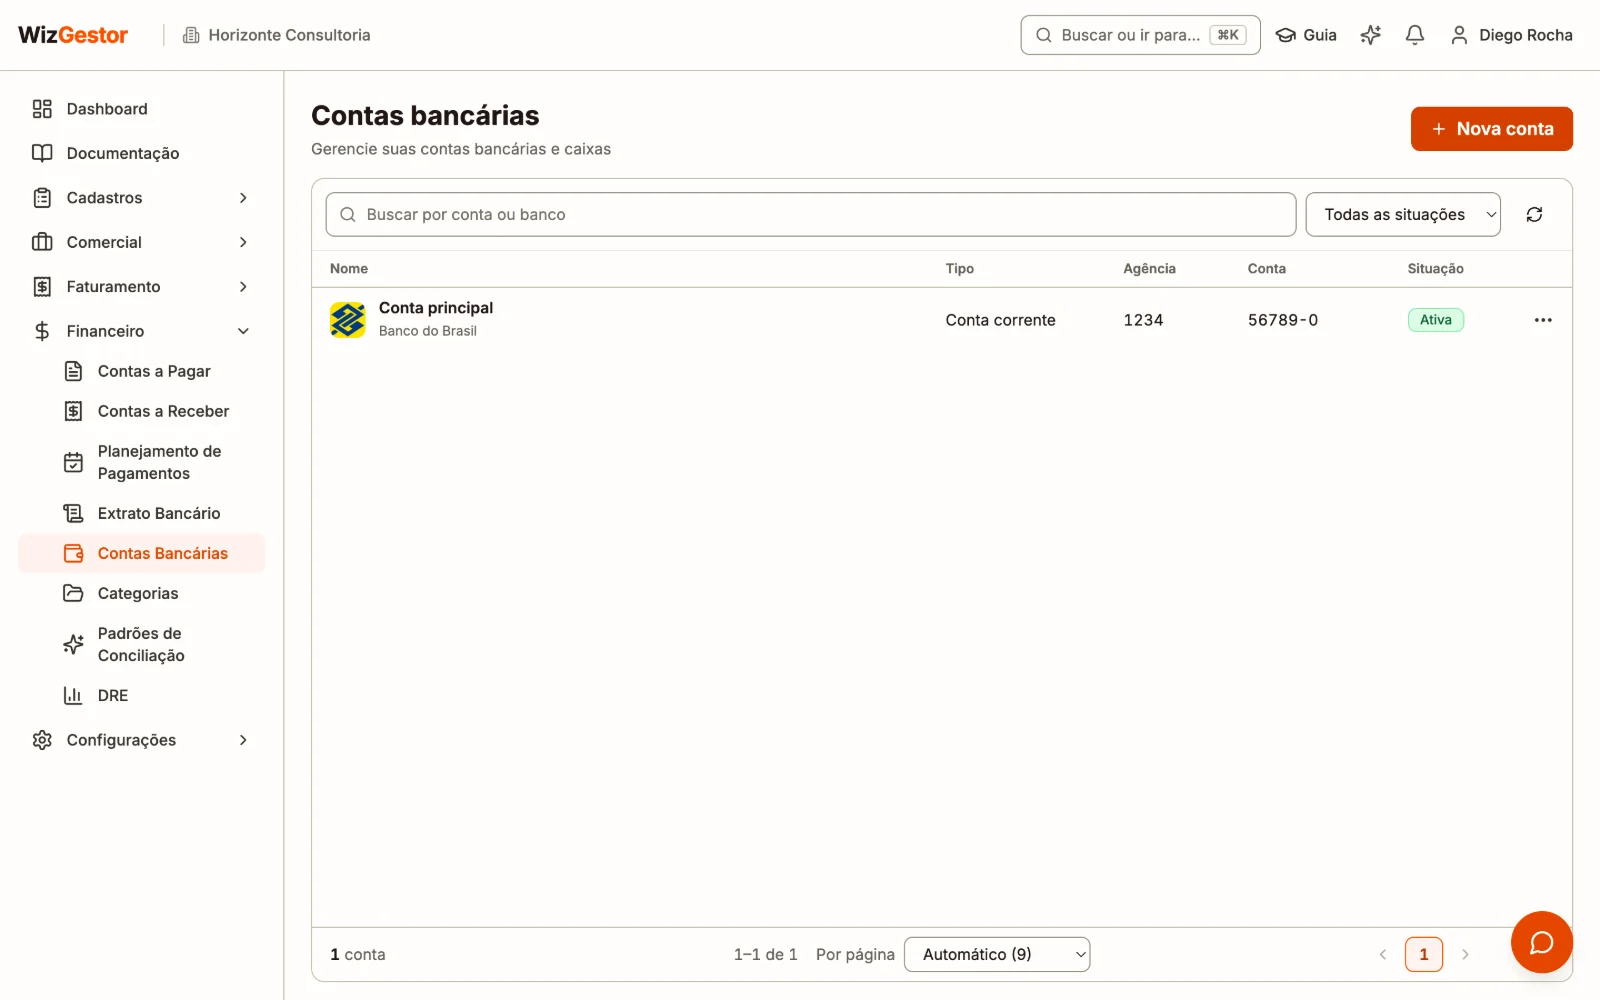Viewport: 1600px width, 1000px height.
Task: Open the chat support bubble
Action: coord(1541,942)
